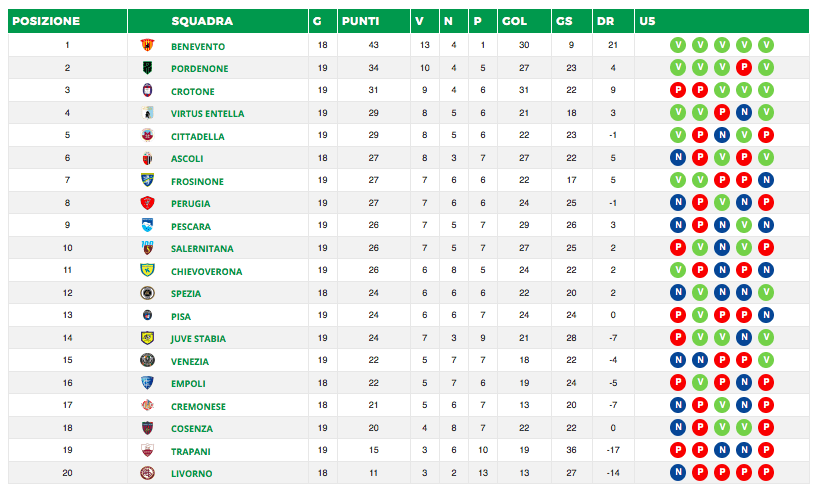Click the SQUADRA column header
This screenshot has height=501, width=818.
pyautogui.click(x=202, y=21)
